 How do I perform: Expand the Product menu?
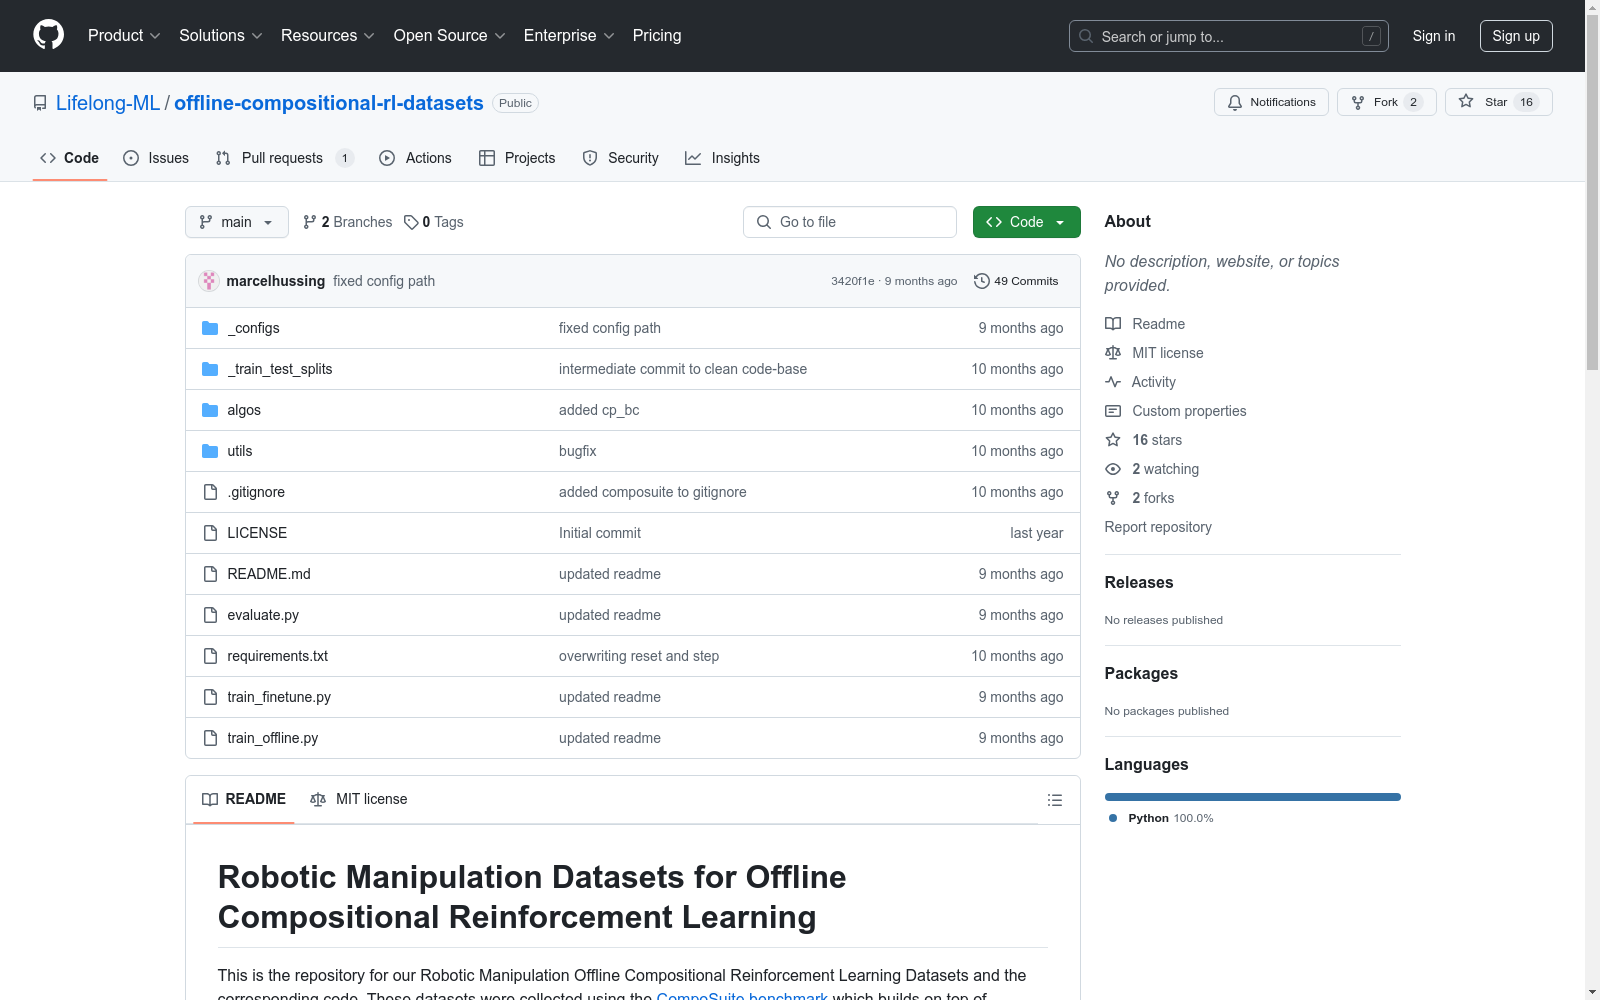[124, 35]
